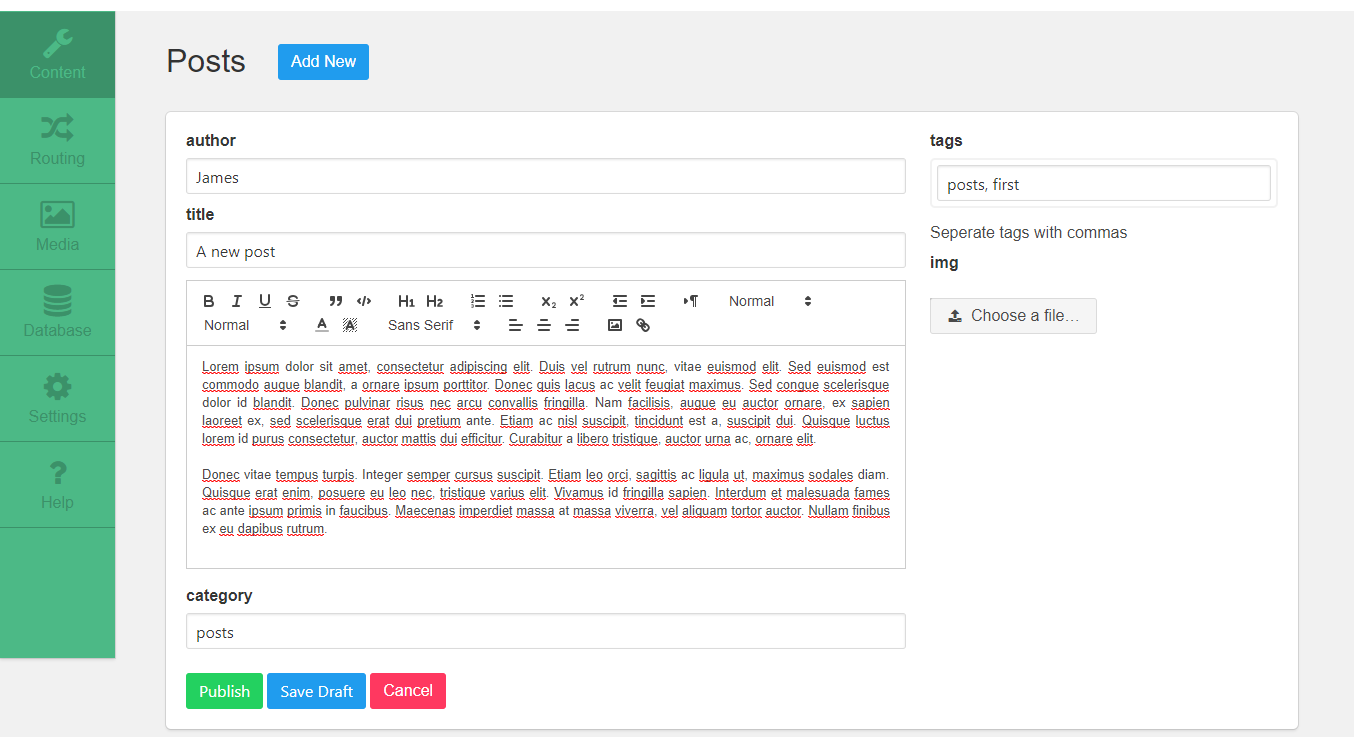This screenshot has width=1354, height=737.
Task: Apply superscript formatting
Action: pos(576,301)
